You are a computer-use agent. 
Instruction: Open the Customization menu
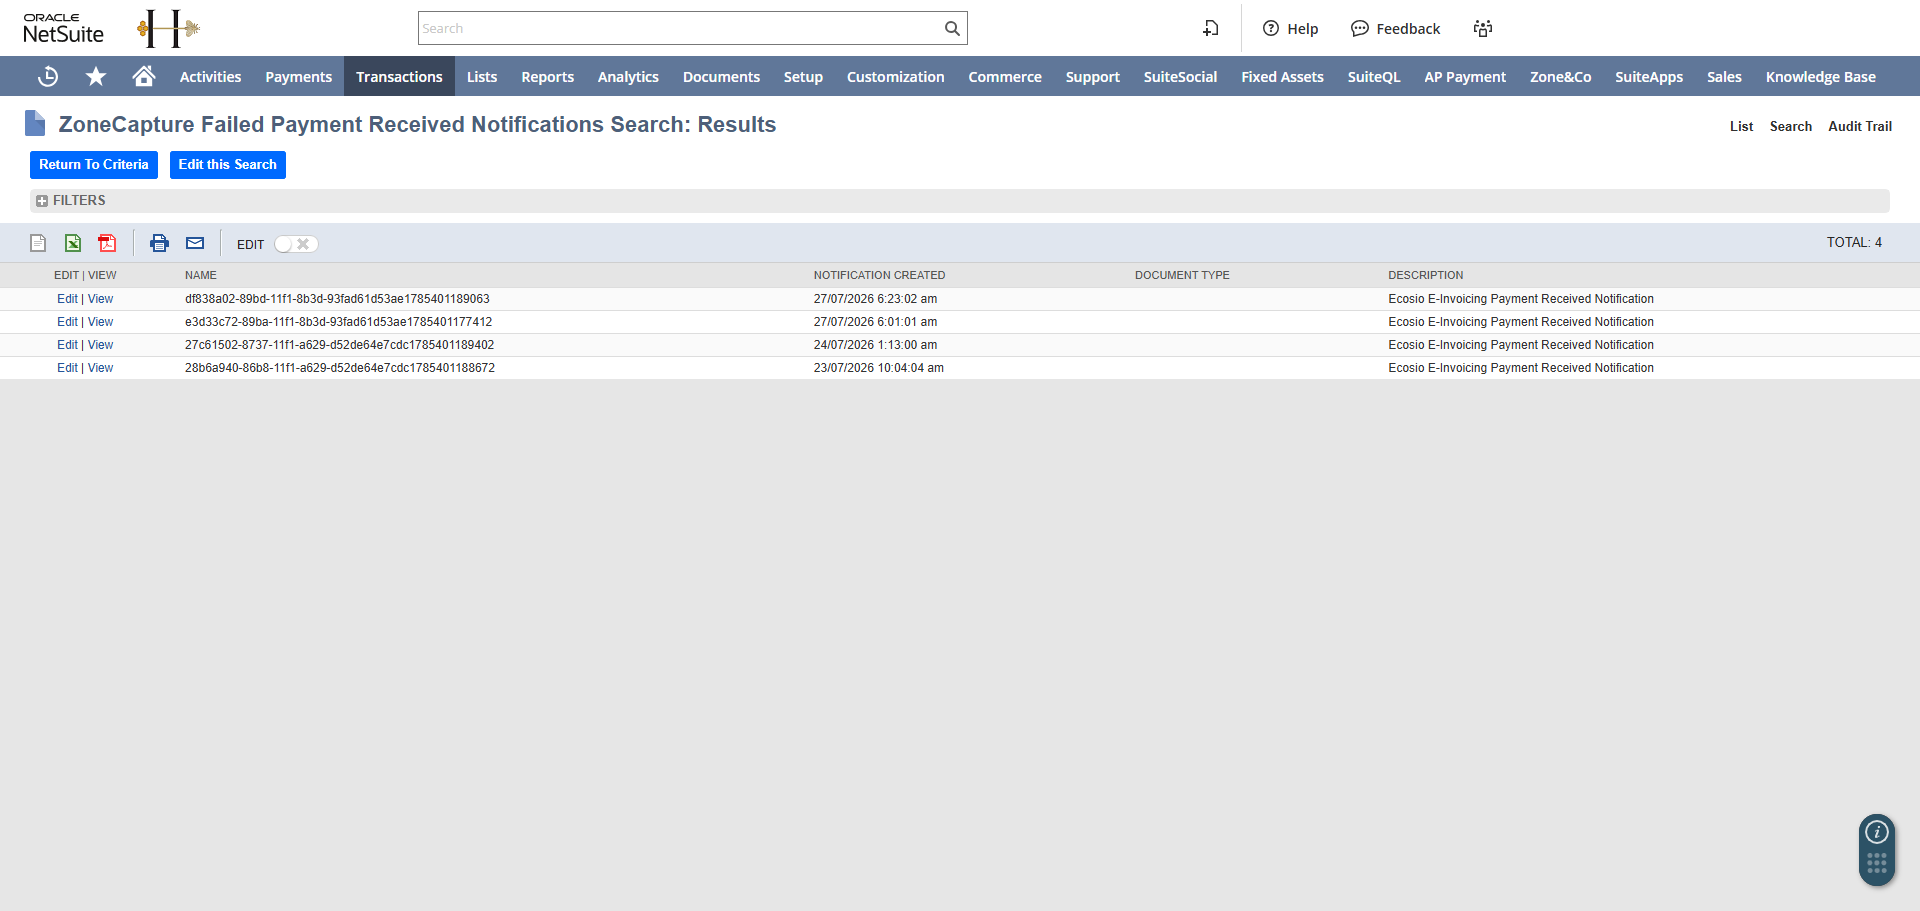[x=895, y=77]
